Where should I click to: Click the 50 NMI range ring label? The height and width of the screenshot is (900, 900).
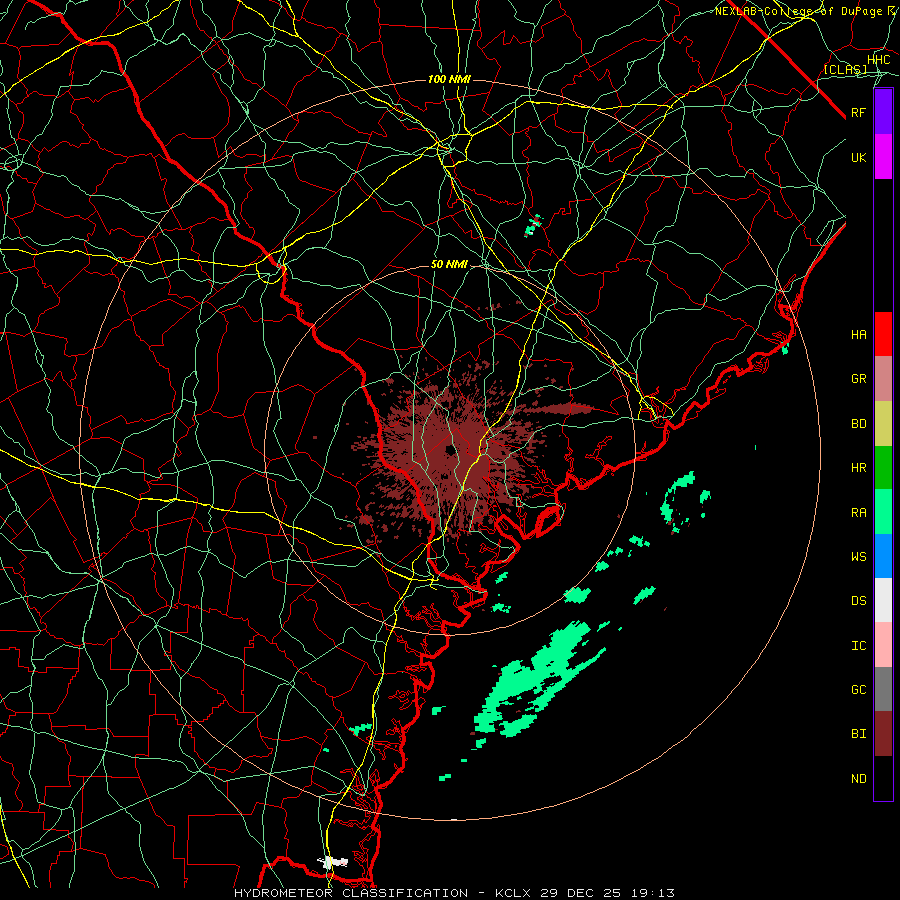click(449, 265)
